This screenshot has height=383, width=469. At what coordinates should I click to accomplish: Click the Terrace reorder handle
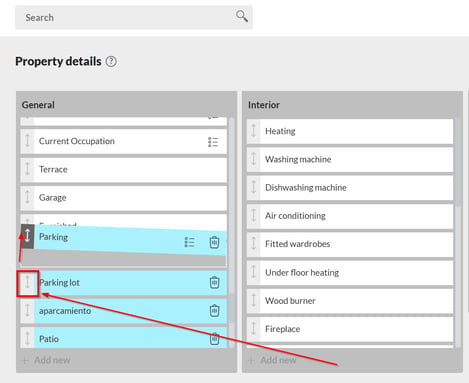tap(27, 170)
